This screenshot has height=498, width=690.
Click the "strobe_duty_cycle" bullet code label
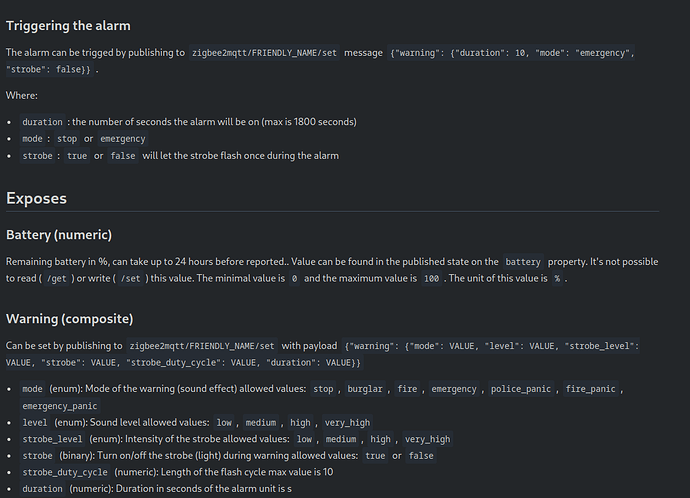tap(65, 472)
